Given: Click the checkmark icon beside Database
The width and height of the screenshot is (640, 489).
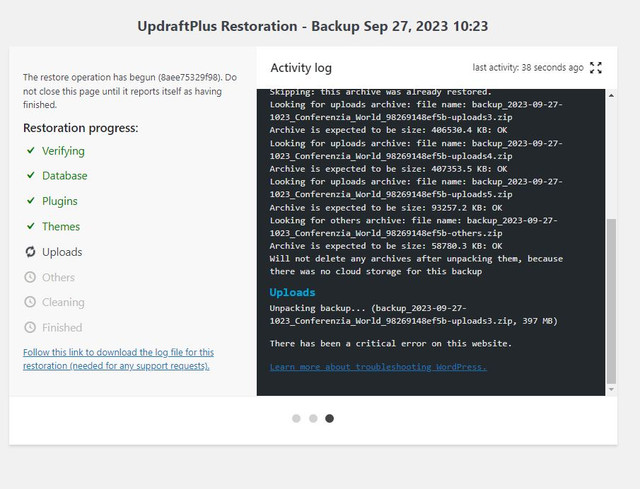Looking at the screenshot, I should [x=31, y=175].
